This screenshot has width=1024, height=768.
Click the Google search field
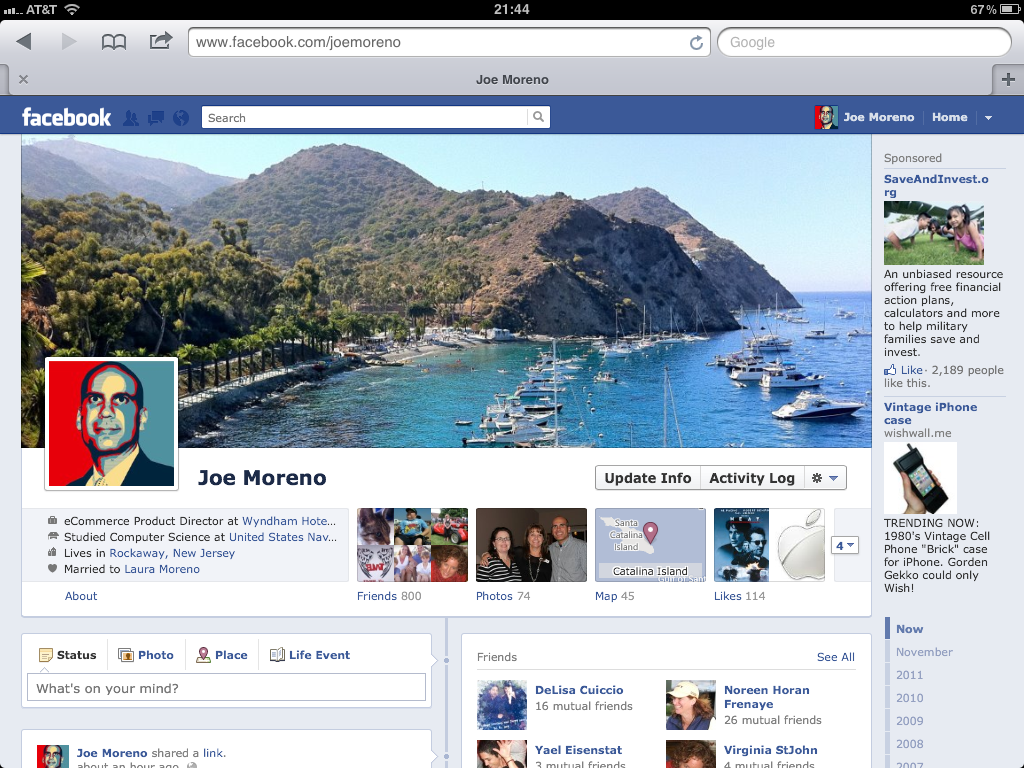[x=864, y=42]
